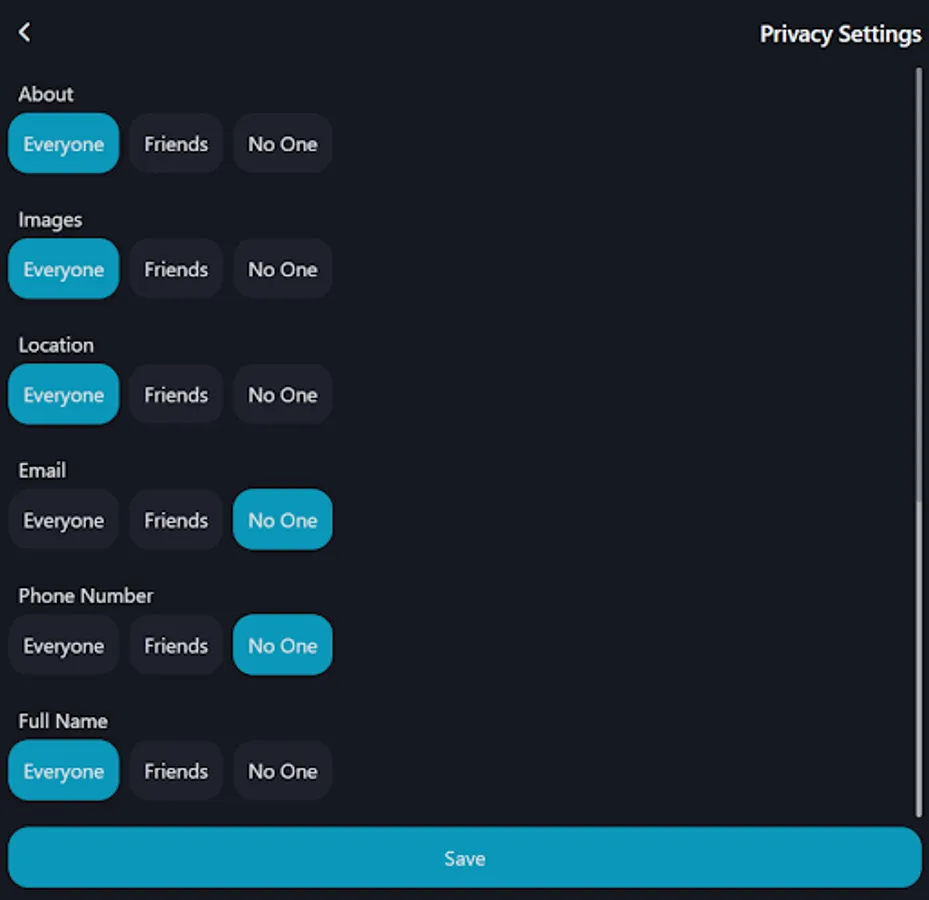Block Location visibility with No One
This screenshot has width=929, height=900.
coord(282,394)
